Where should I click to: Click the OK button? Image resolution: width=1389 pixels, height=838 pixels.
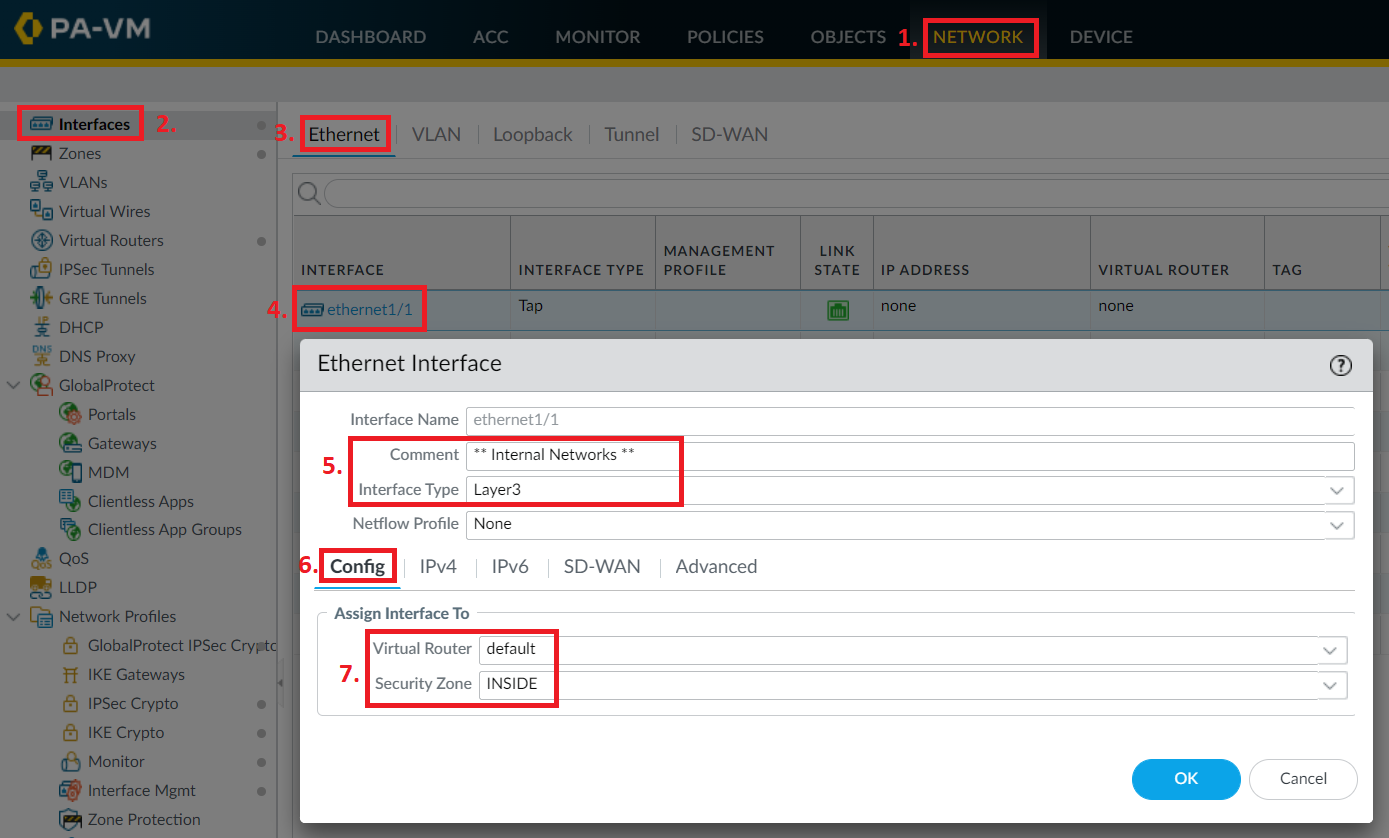(x=1186, y=779)
